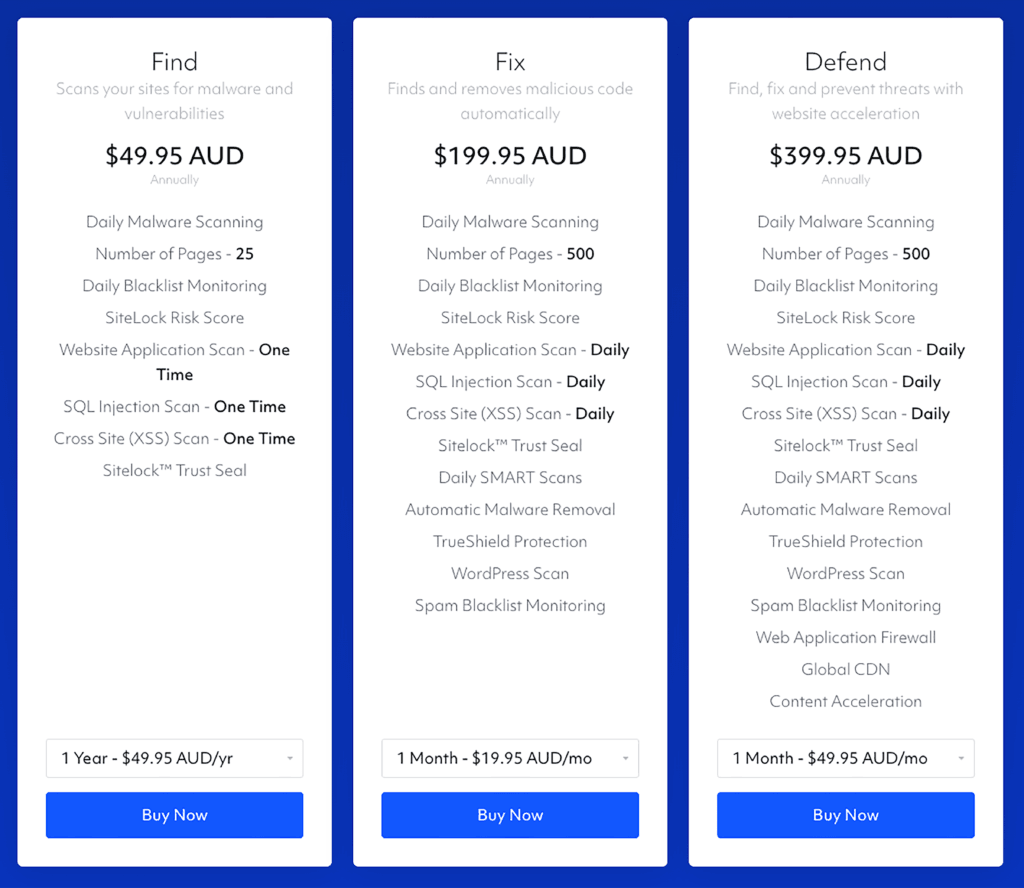Viewport: 1024px width, 888px height.
Task: Click Automatic Malware Removal in the Fix column
Action: (510, 509)
